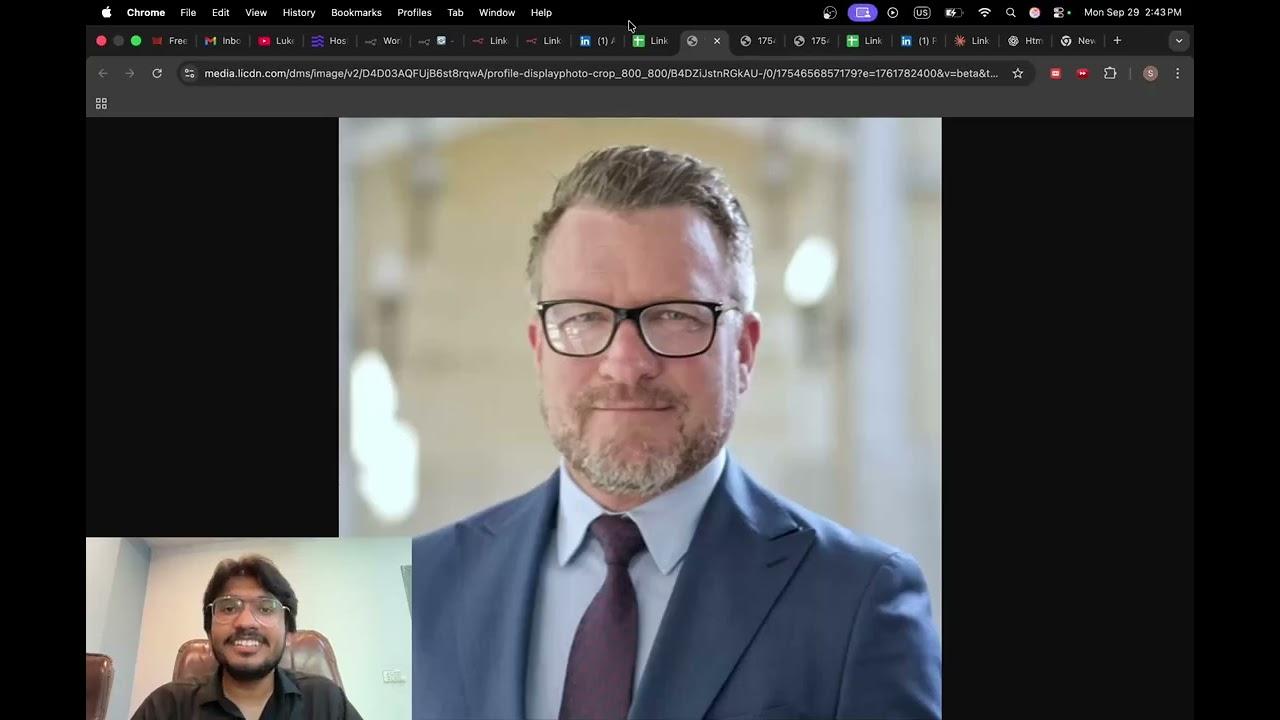Open the Help menu
The width and height of the screenshot is (1280, 720).
(541, 13)
